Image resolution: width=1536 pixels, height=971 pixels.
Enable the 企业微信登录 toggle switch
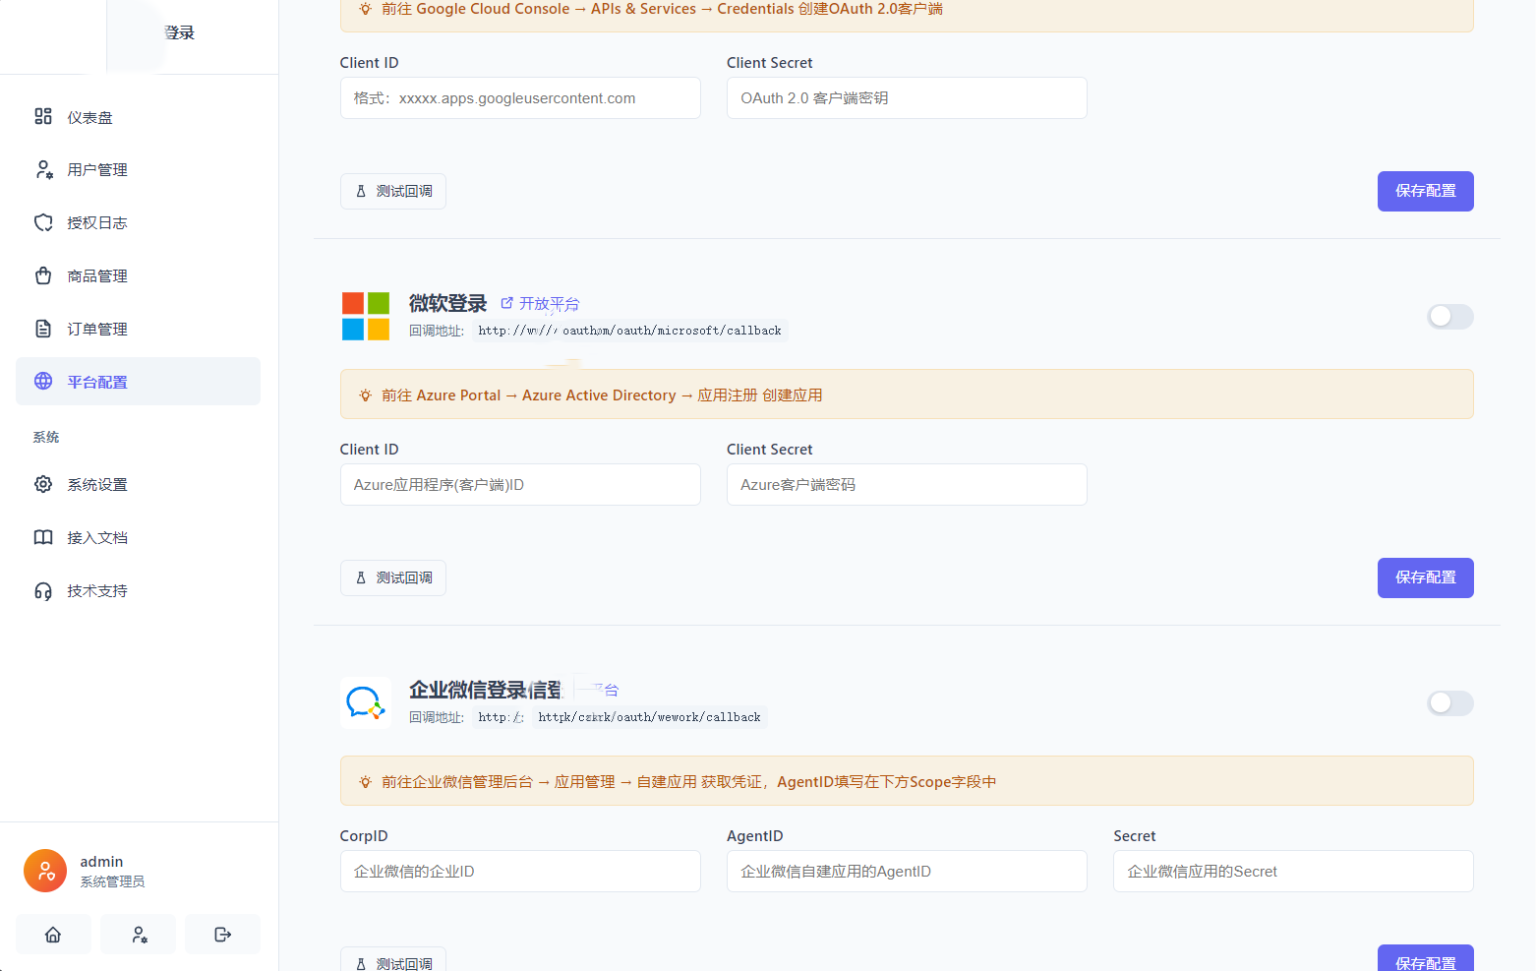coord(1450,703)
